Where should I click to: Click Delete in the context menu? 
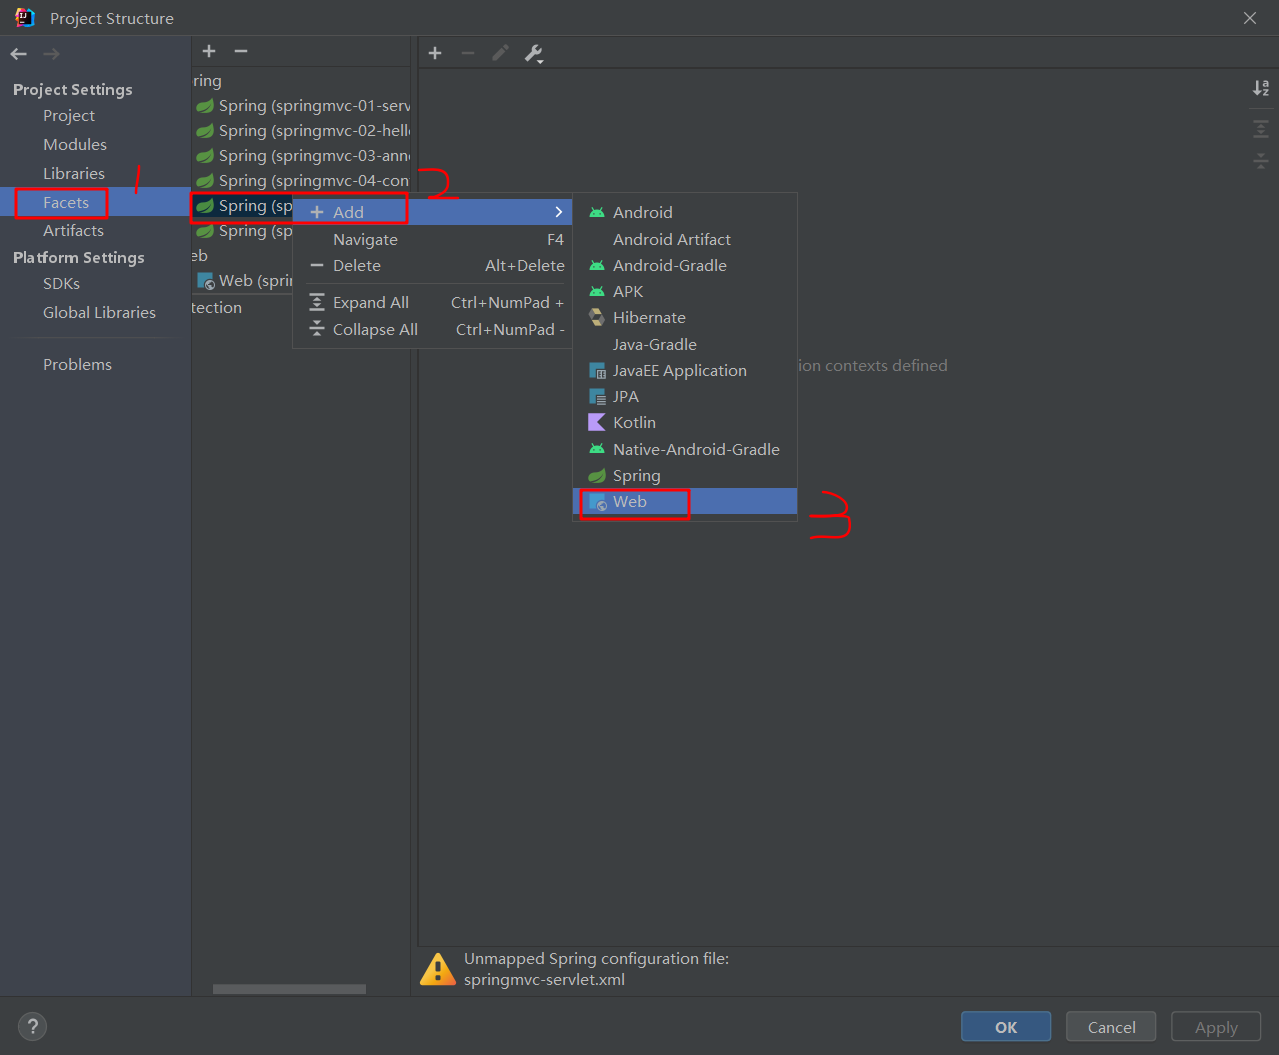coord(432,266)
